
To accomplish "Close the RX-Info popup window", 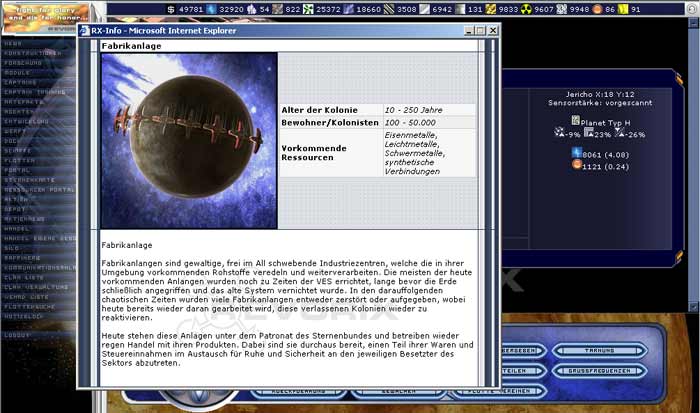I will (x=492, y=31).
